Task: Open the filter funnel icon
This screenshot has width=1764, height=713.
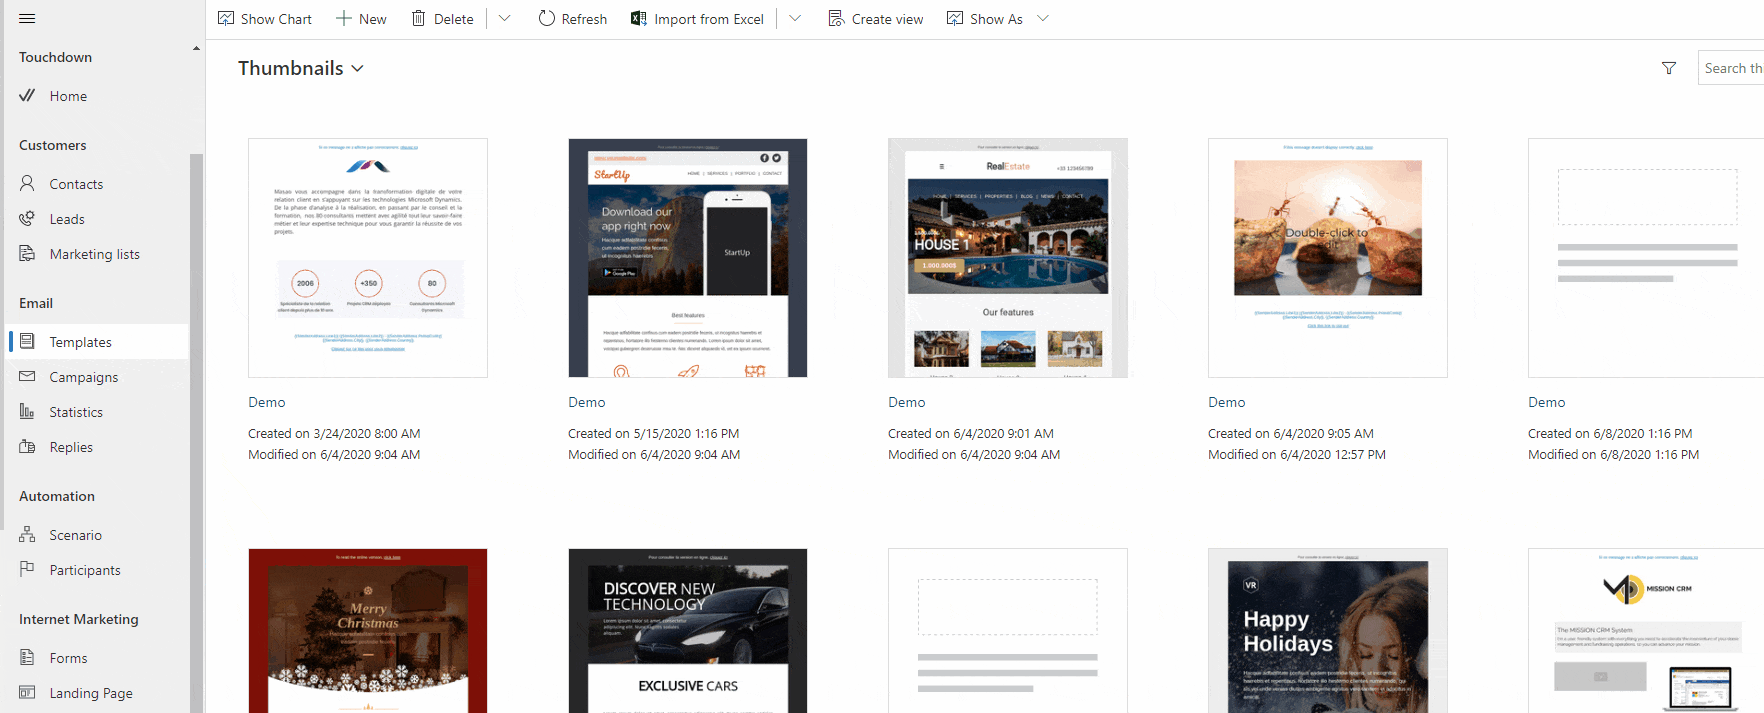Action: pyautogui.click(x=1668, y=68)
